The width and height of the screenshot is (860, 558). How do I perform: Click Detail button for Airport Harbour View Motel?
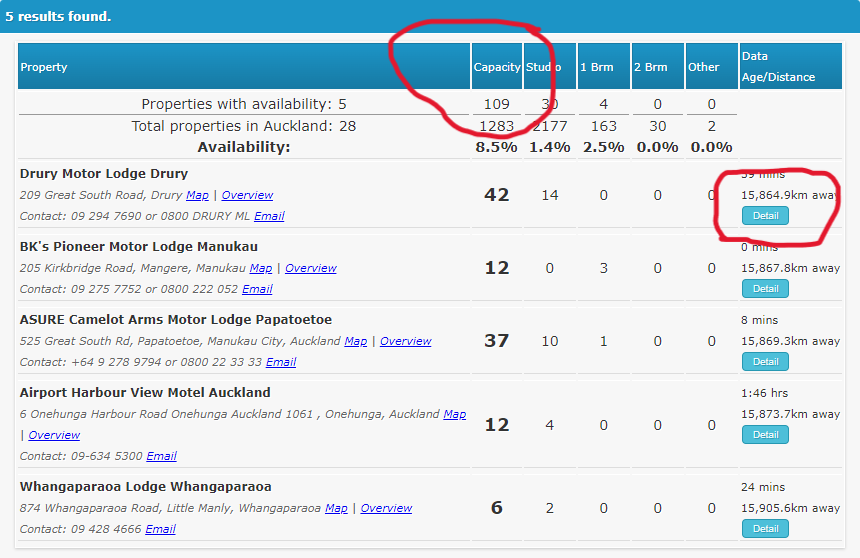point(765,435)
